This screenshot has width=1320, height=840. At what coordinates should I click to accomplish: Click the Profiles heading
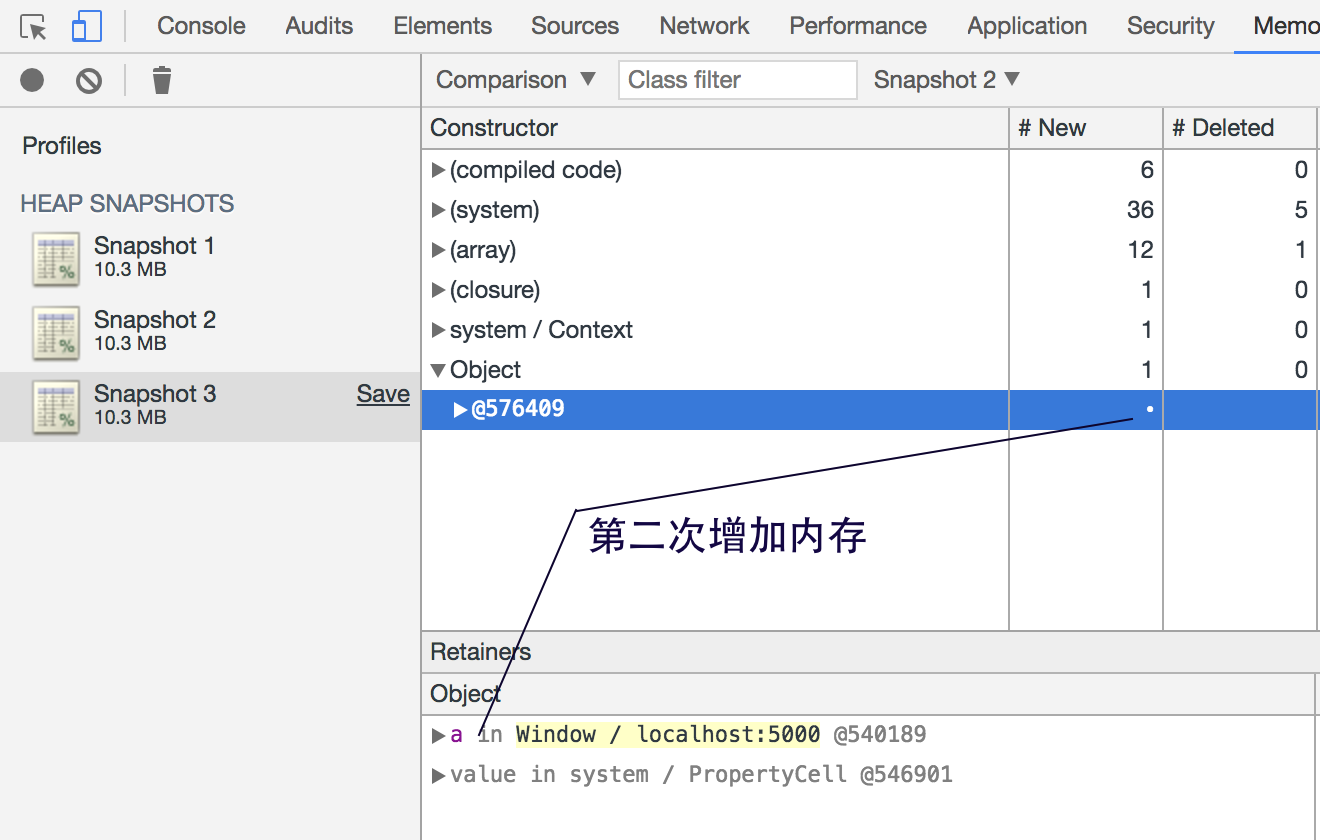point(62,146)
